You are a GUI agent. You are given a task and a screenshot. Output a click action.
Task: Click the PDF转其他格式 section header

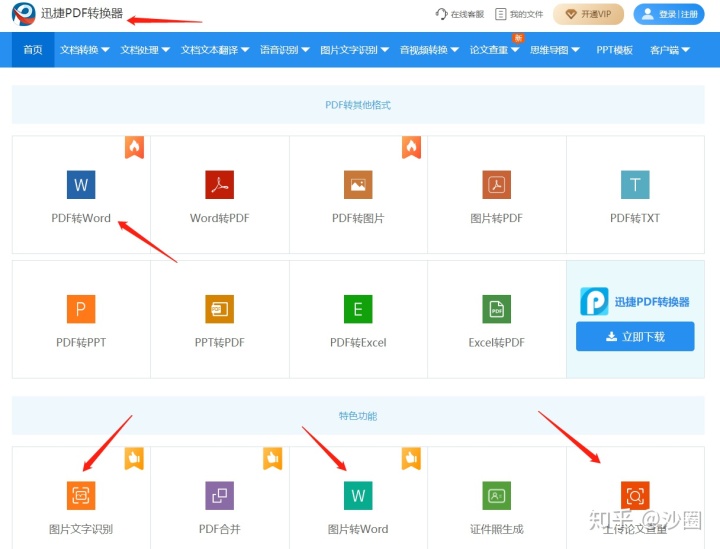tap(358, 105)
